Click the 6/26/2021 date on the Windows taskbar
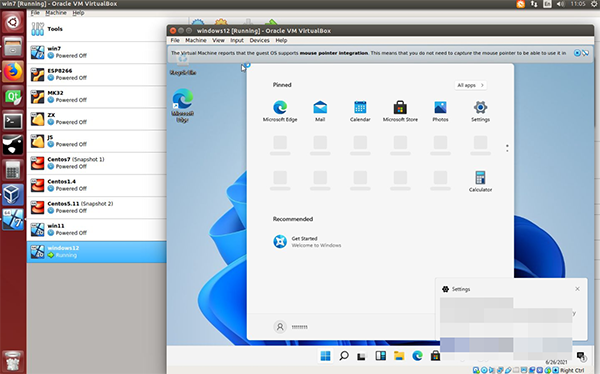Image resolution: width=600 pixels, height=374 pixels. point(556,362)
